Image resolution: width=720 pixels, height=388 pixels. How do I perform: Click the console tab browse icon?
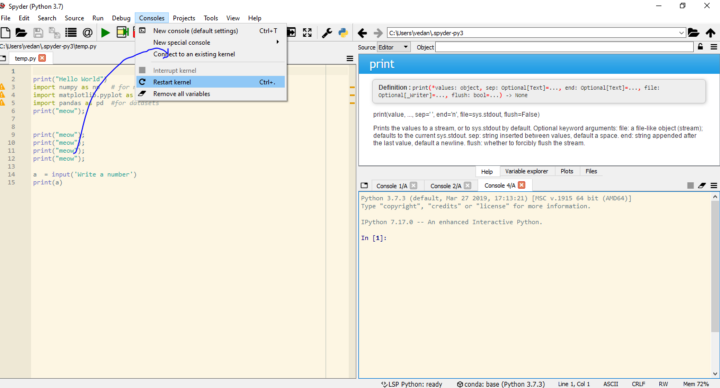(x=364, y=186)
